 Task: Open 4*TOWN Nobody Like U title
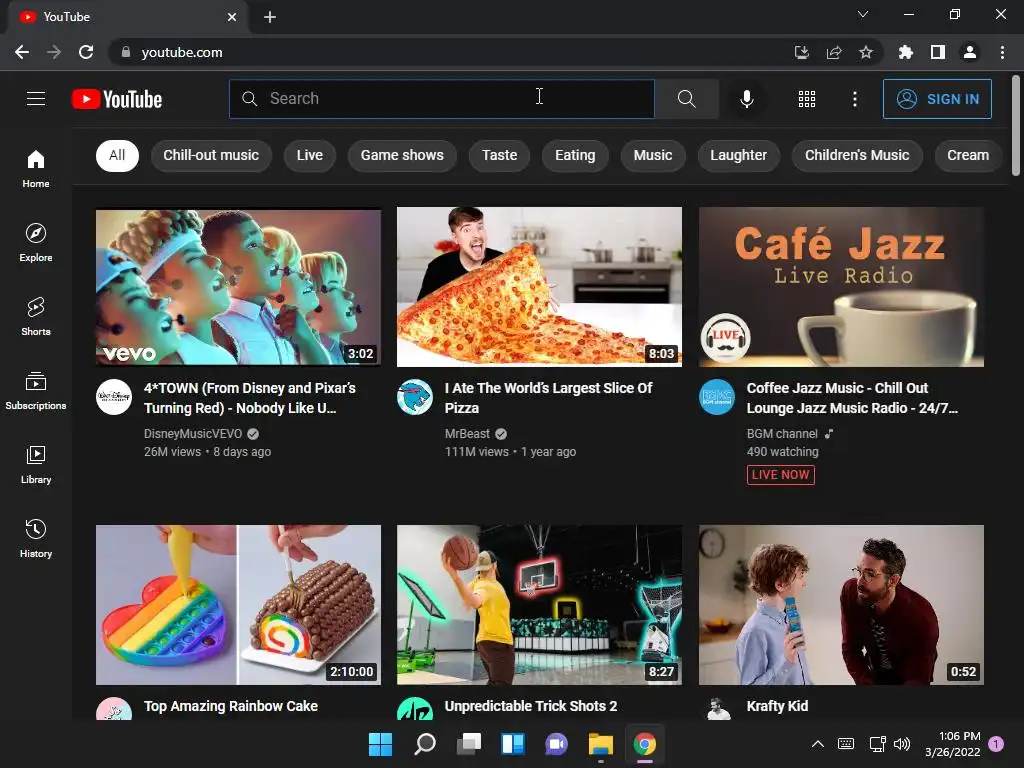pos(250,398)
